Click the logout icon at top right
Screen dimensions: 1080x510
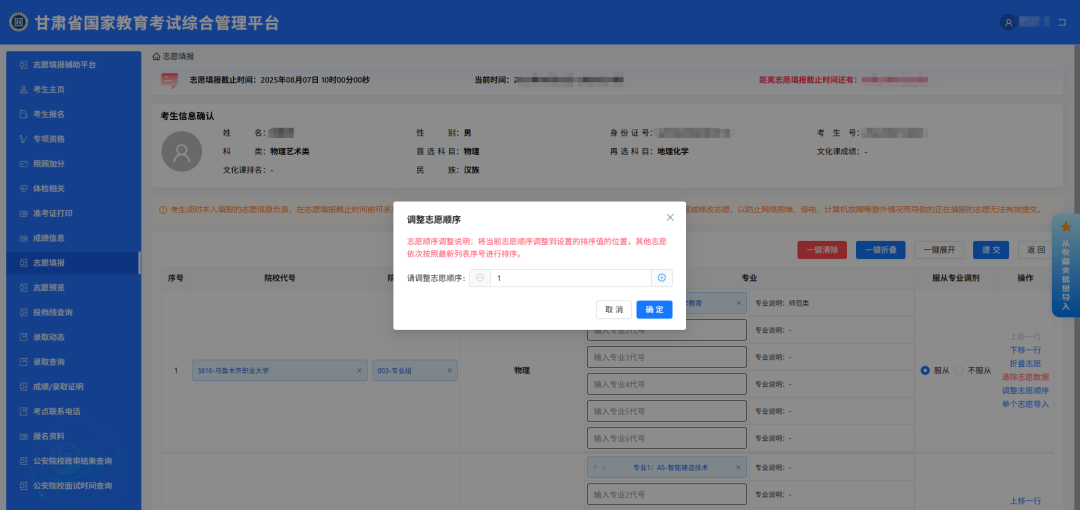pyautogui.click(x=1061, y=22)
